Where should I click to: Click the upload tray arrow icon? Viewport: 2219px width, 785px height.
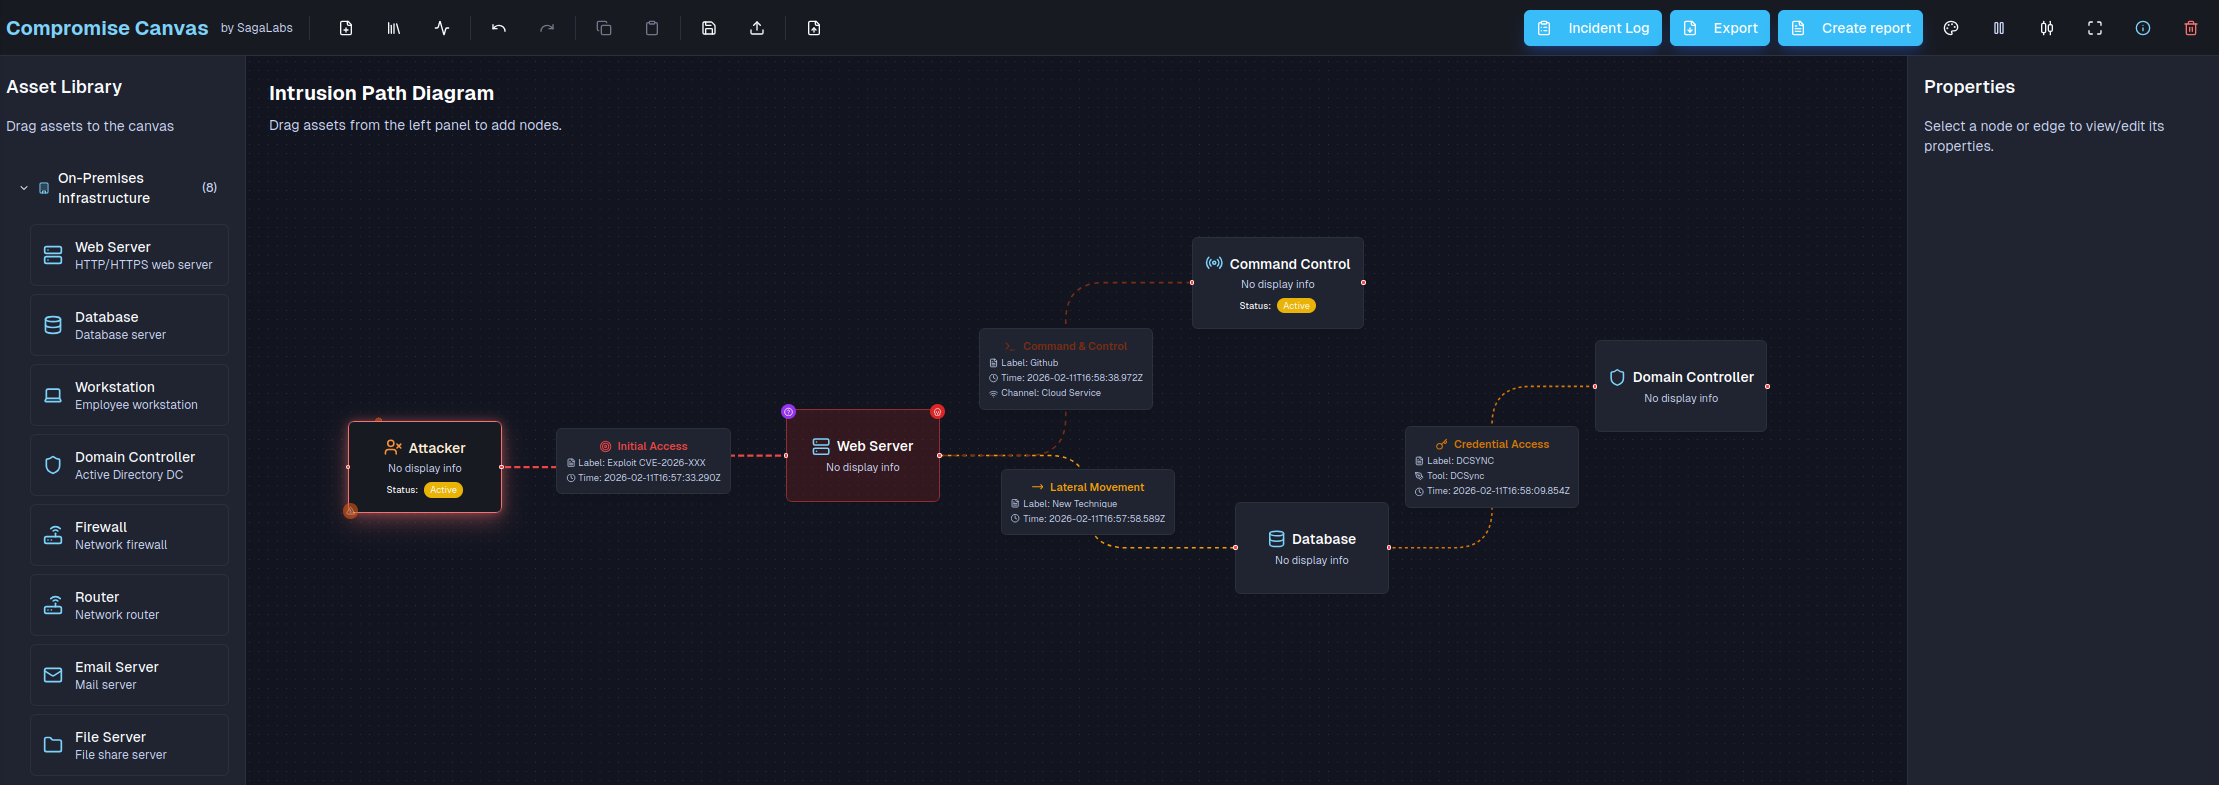[x=757, y=28]
